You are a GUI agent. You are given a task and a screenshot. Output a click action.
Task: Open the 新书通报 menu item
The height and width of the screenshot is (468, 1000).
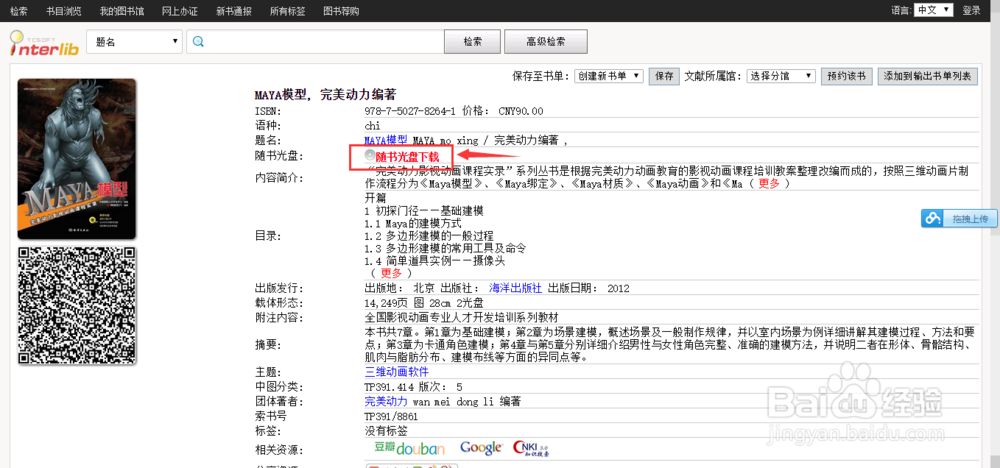[233, 11]
